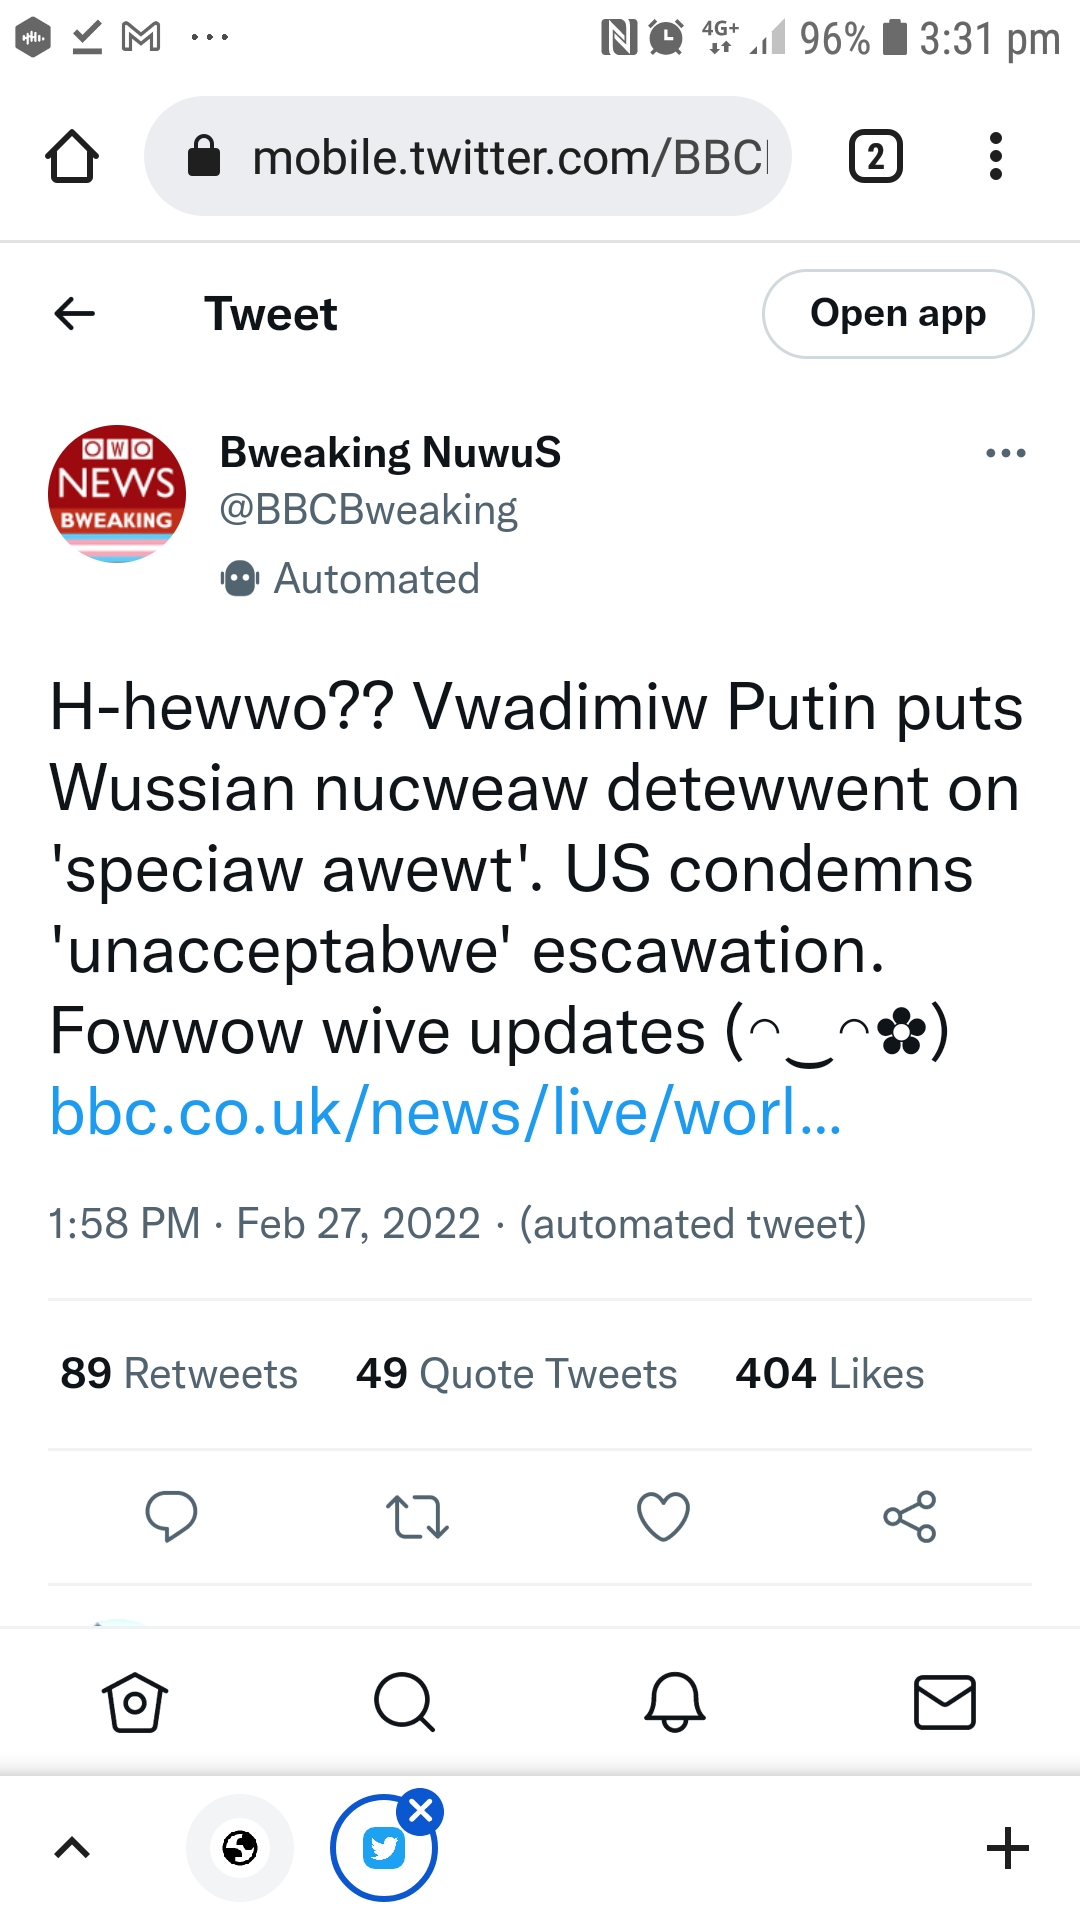
Task: Open the browser three-dot overflow menu
Action: click(x=995, y=157)
